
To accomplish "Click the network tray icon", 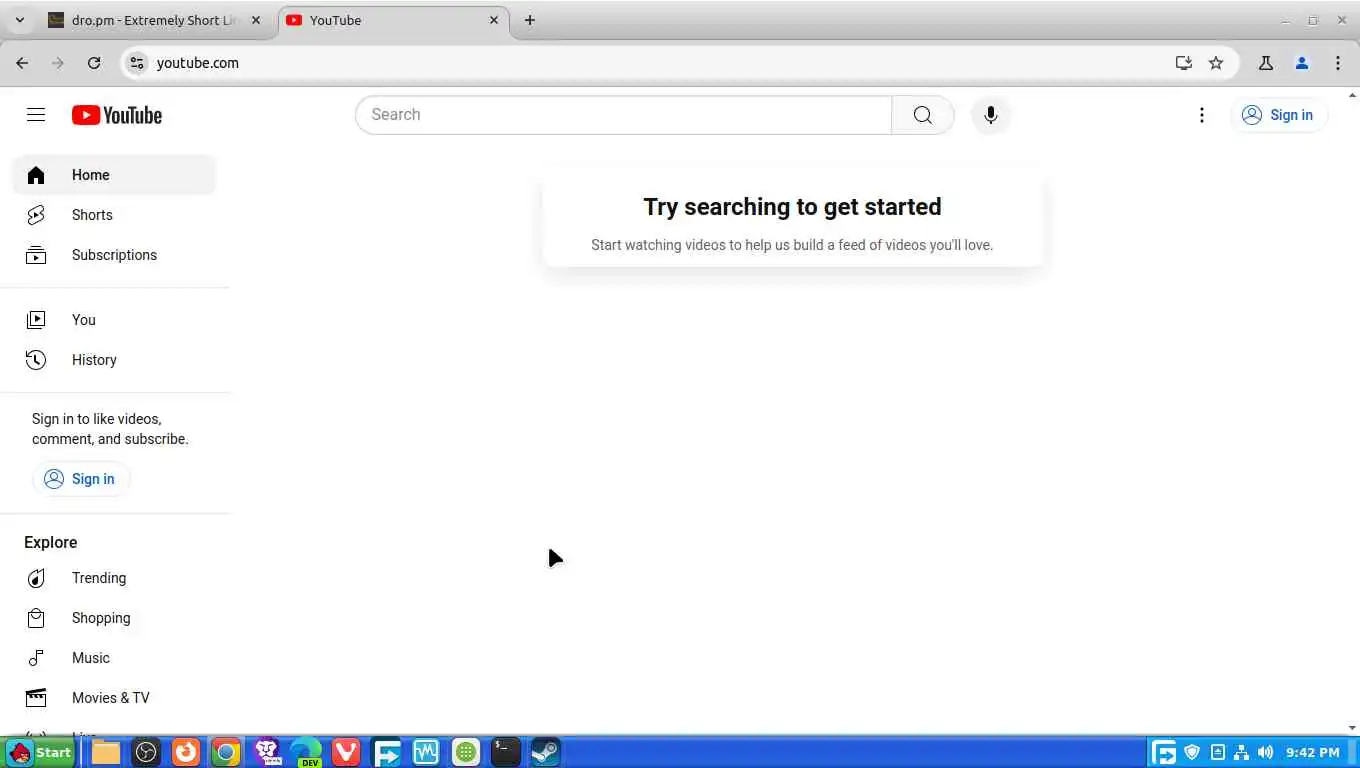I will [1241, 752].
